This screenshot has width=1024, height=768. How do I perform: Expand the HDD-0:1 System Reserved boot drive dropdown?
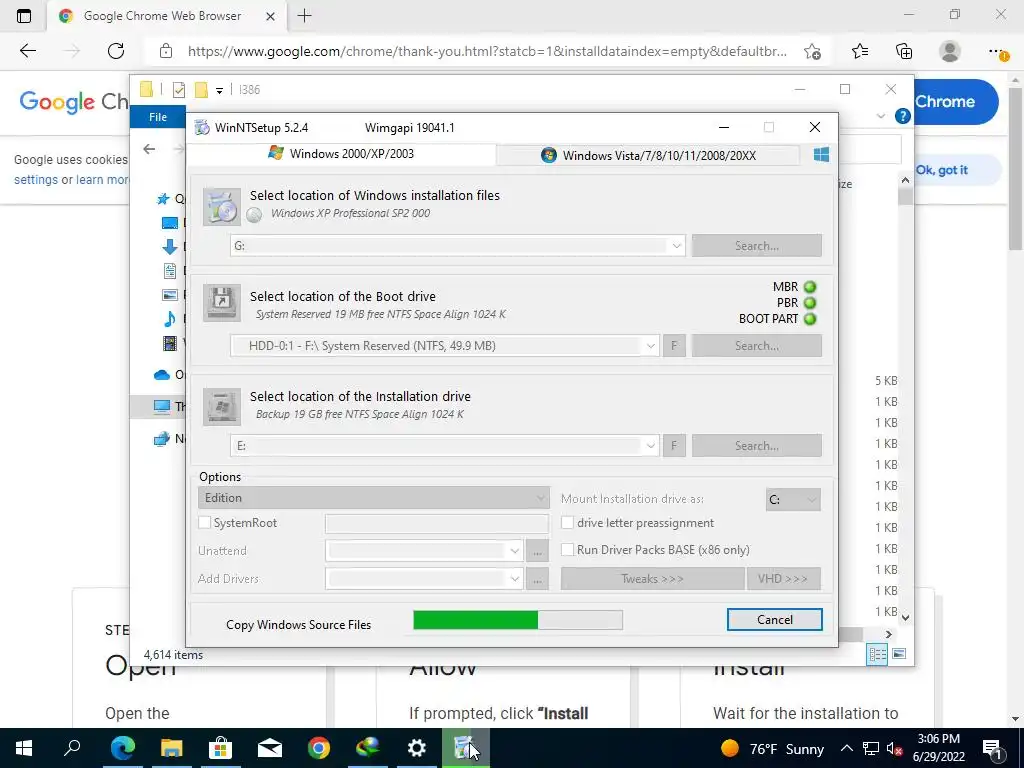650,346
